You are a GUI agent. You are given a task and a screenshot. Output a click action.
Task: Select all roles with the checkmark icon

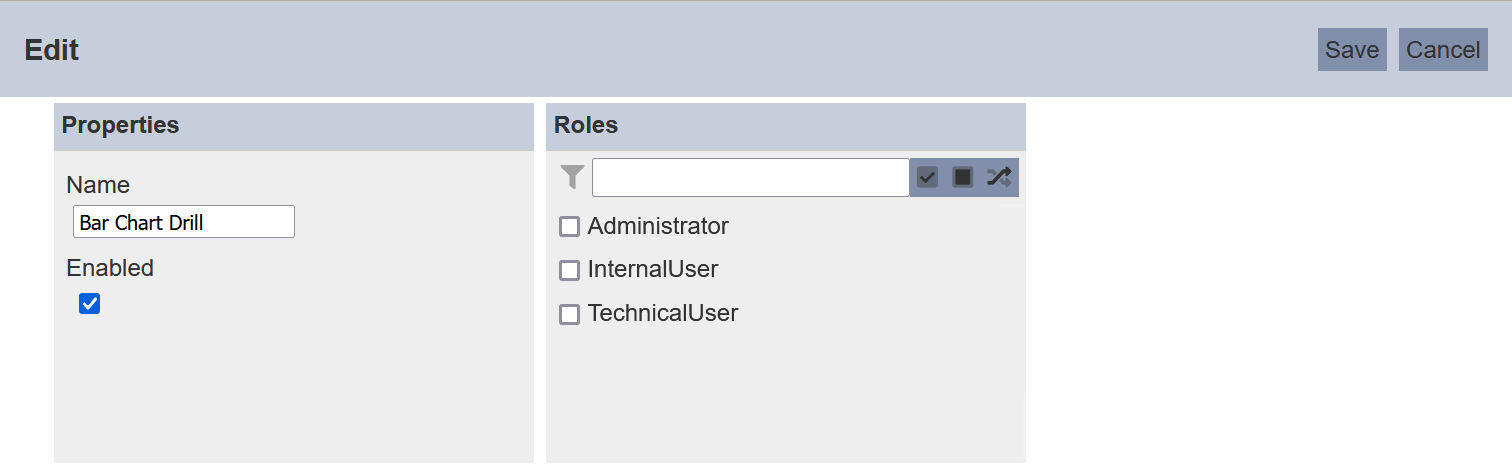pyautogui.click(x=928, y=178)
